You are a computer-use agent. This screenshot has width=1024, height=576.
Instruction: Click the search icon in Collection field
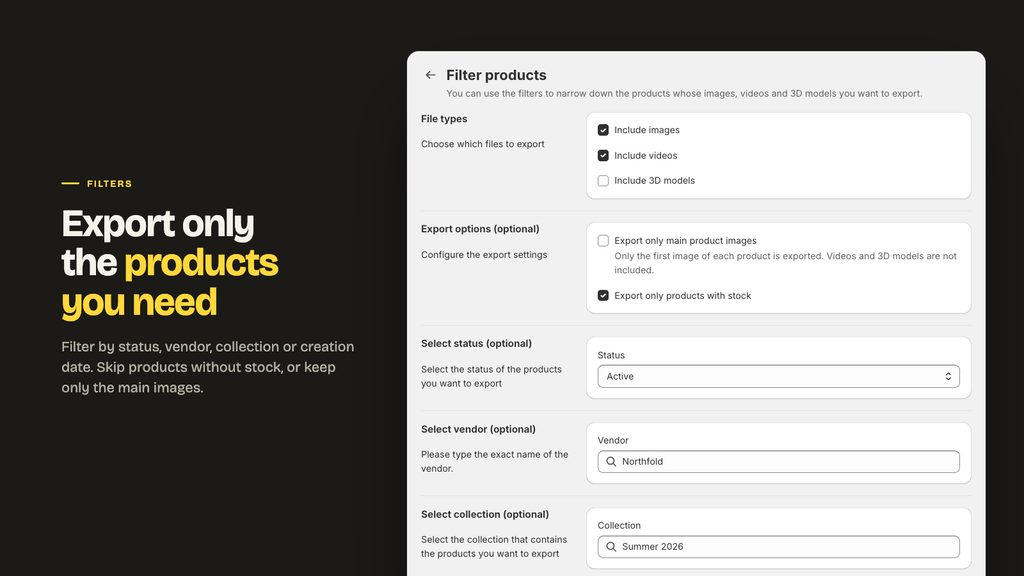611,547
